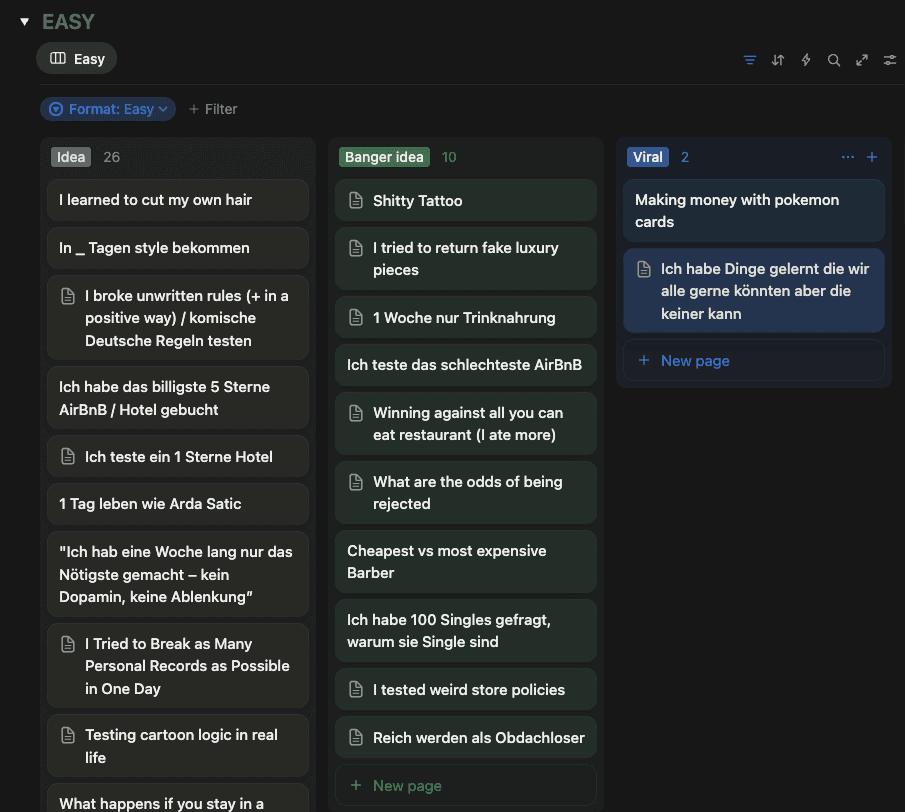Click New page in Banger idea column

(466, 785)
